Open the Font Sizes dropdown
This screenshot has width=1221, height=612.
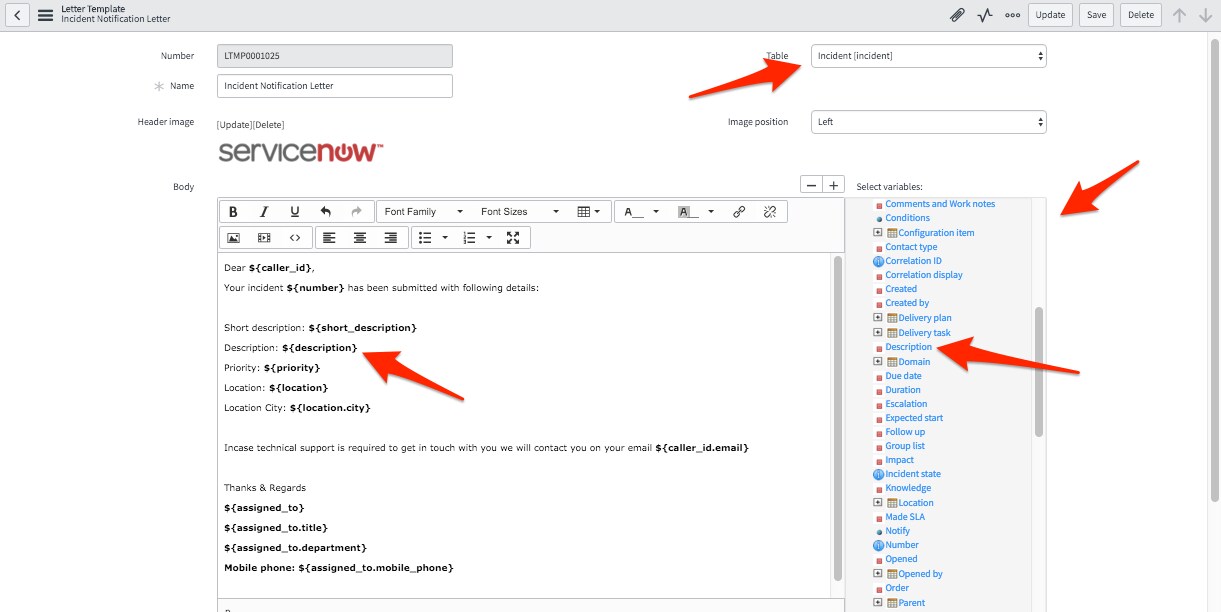tap(519, 212)
